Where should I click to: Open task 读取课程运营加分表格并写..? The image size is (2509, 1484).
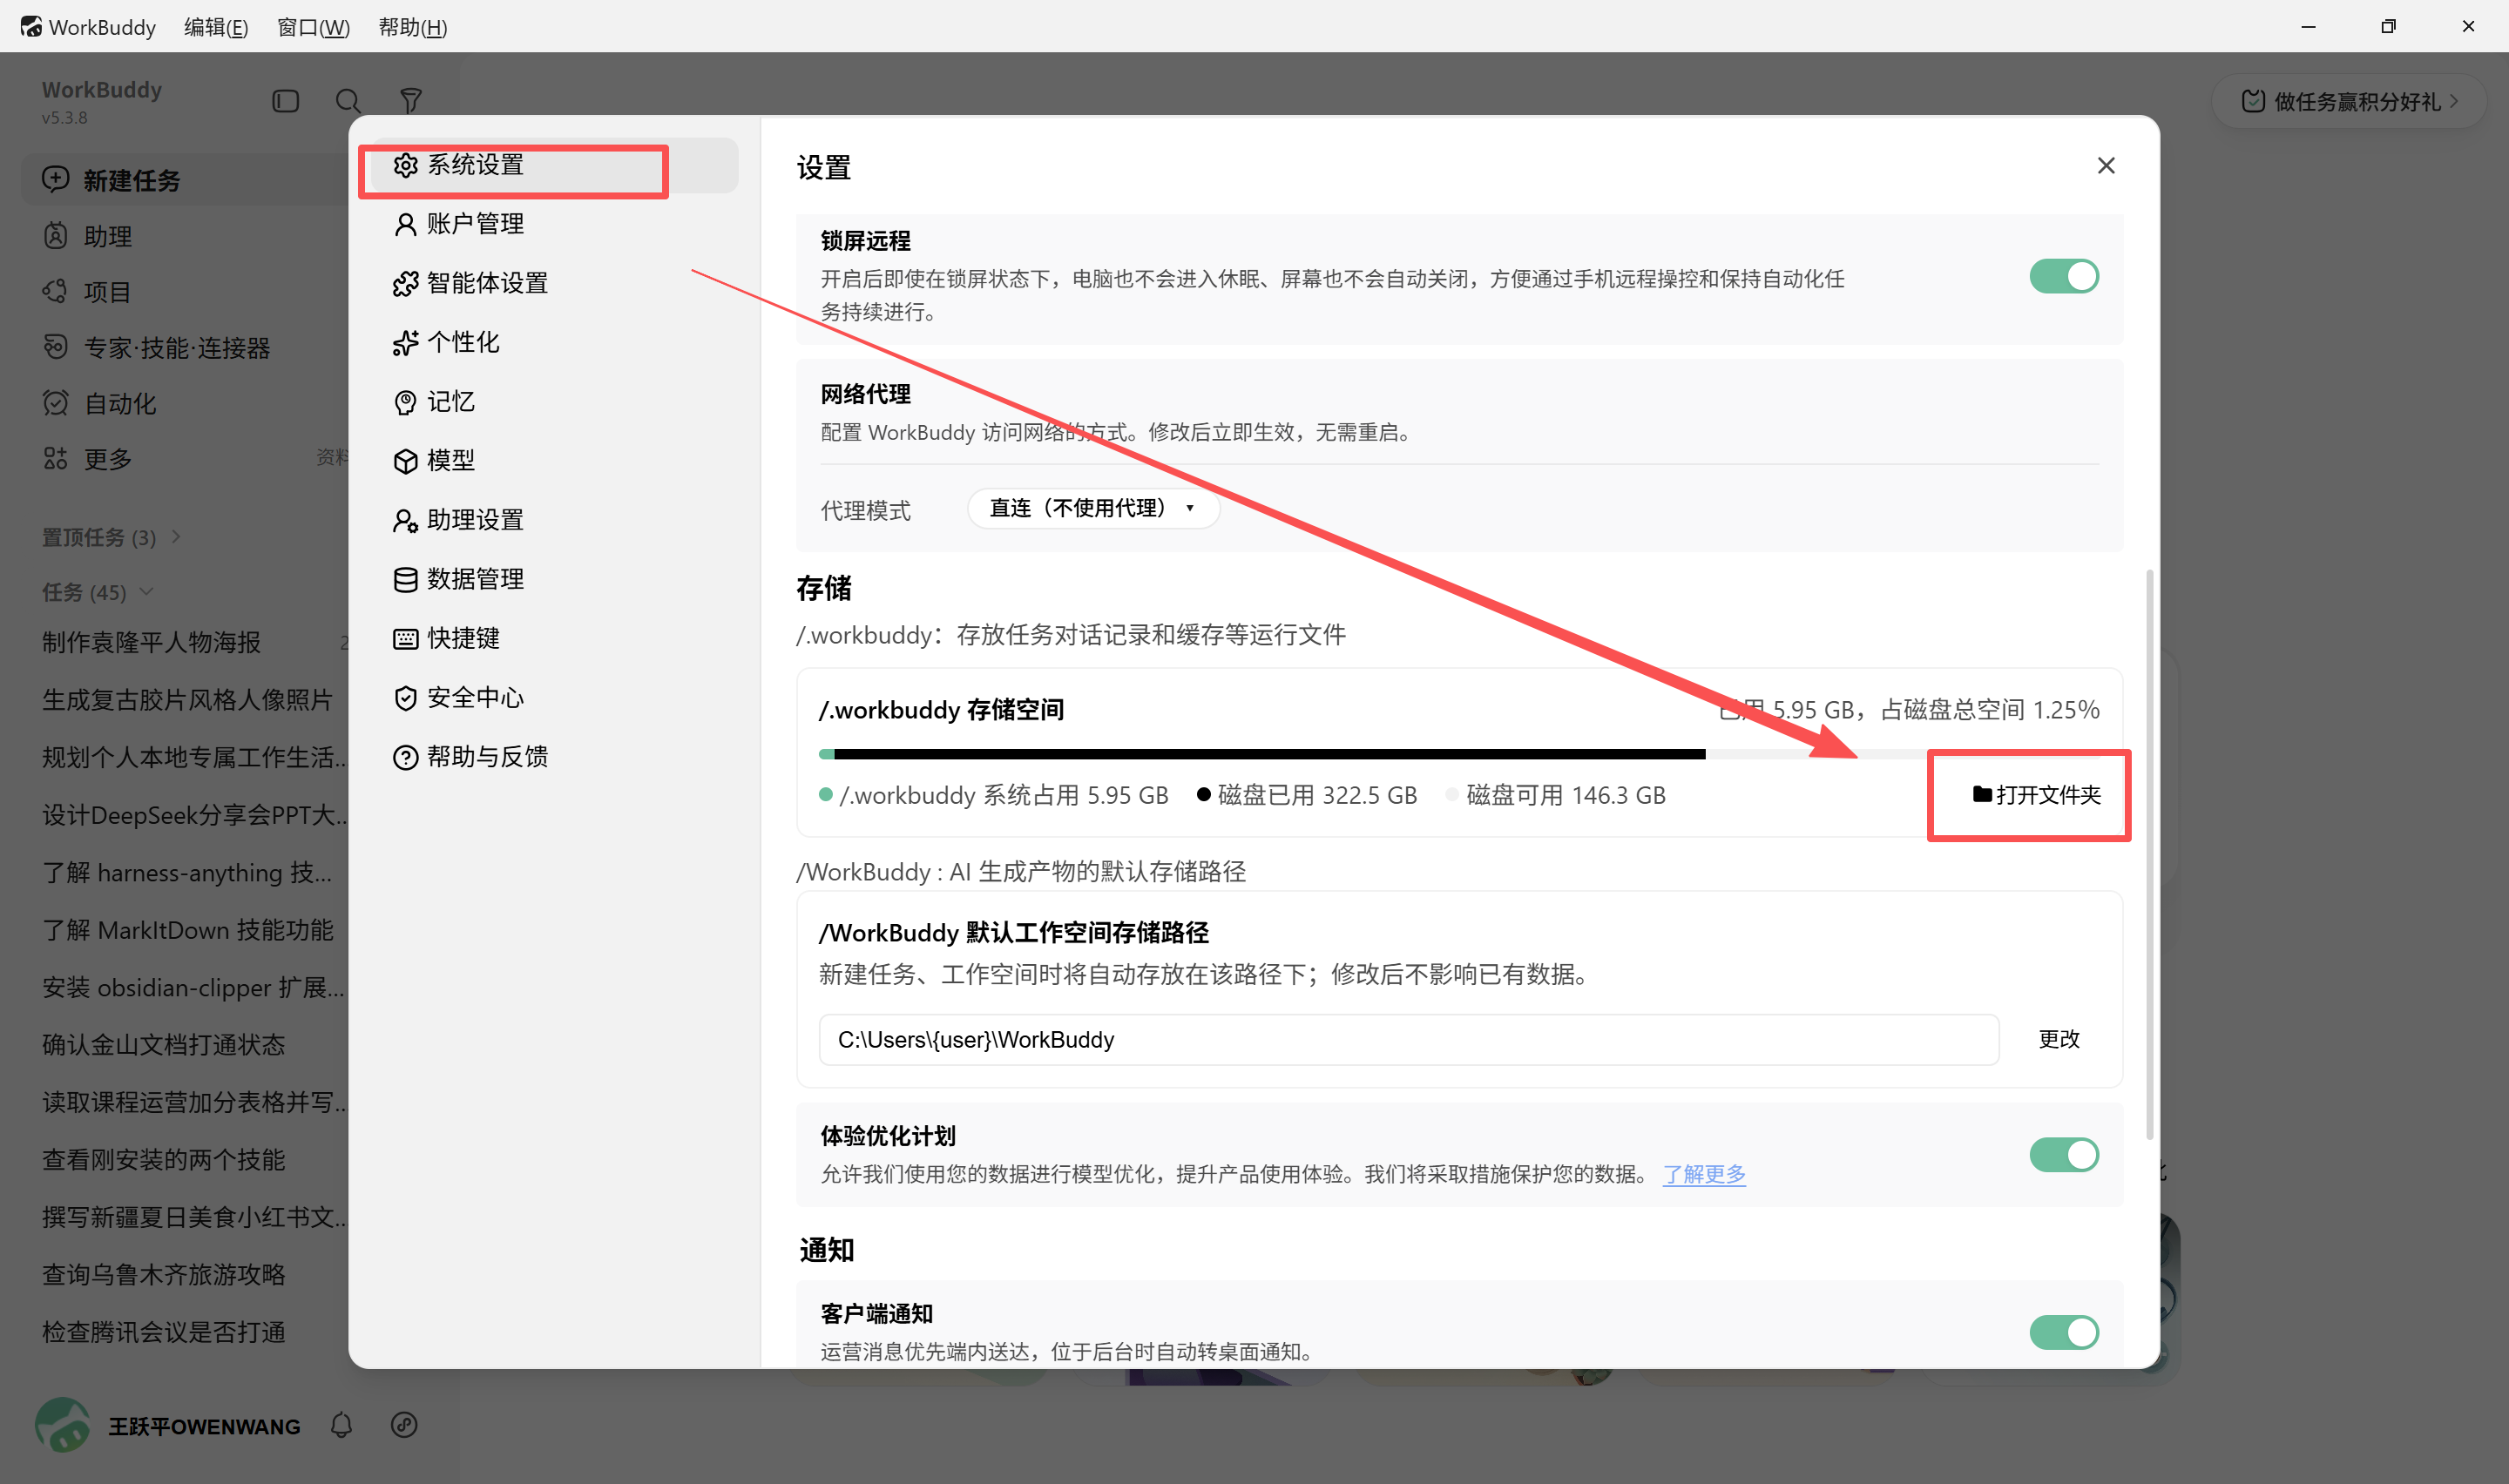pyautogui.click(x=194, y=1103)
